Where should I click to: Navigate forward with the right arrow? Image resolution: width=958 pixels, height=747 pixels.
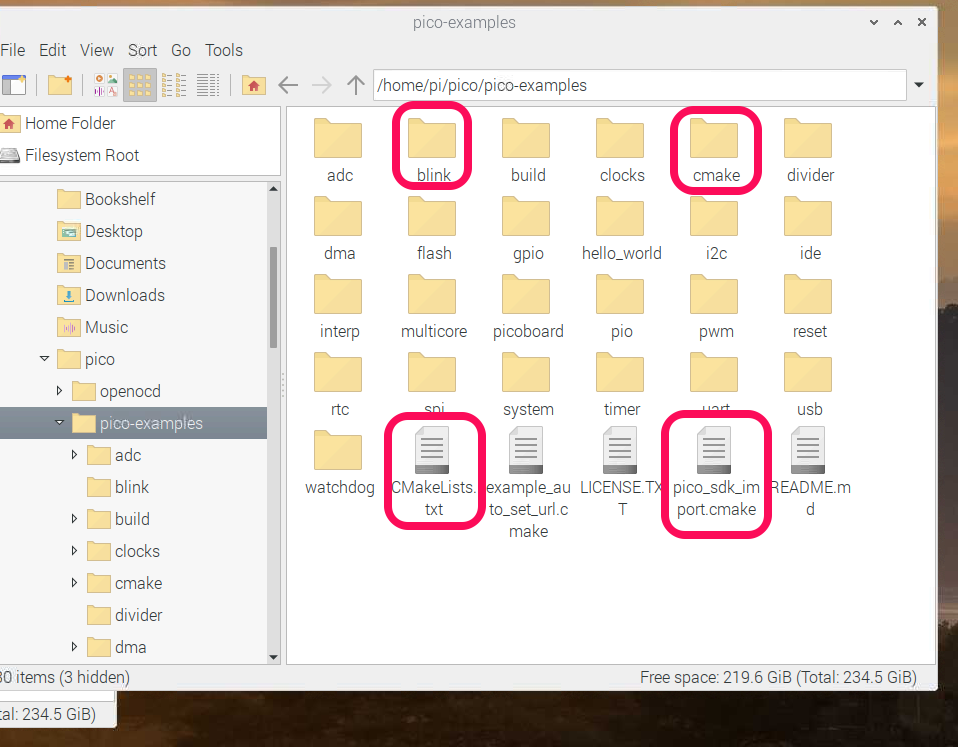[321, 85]
